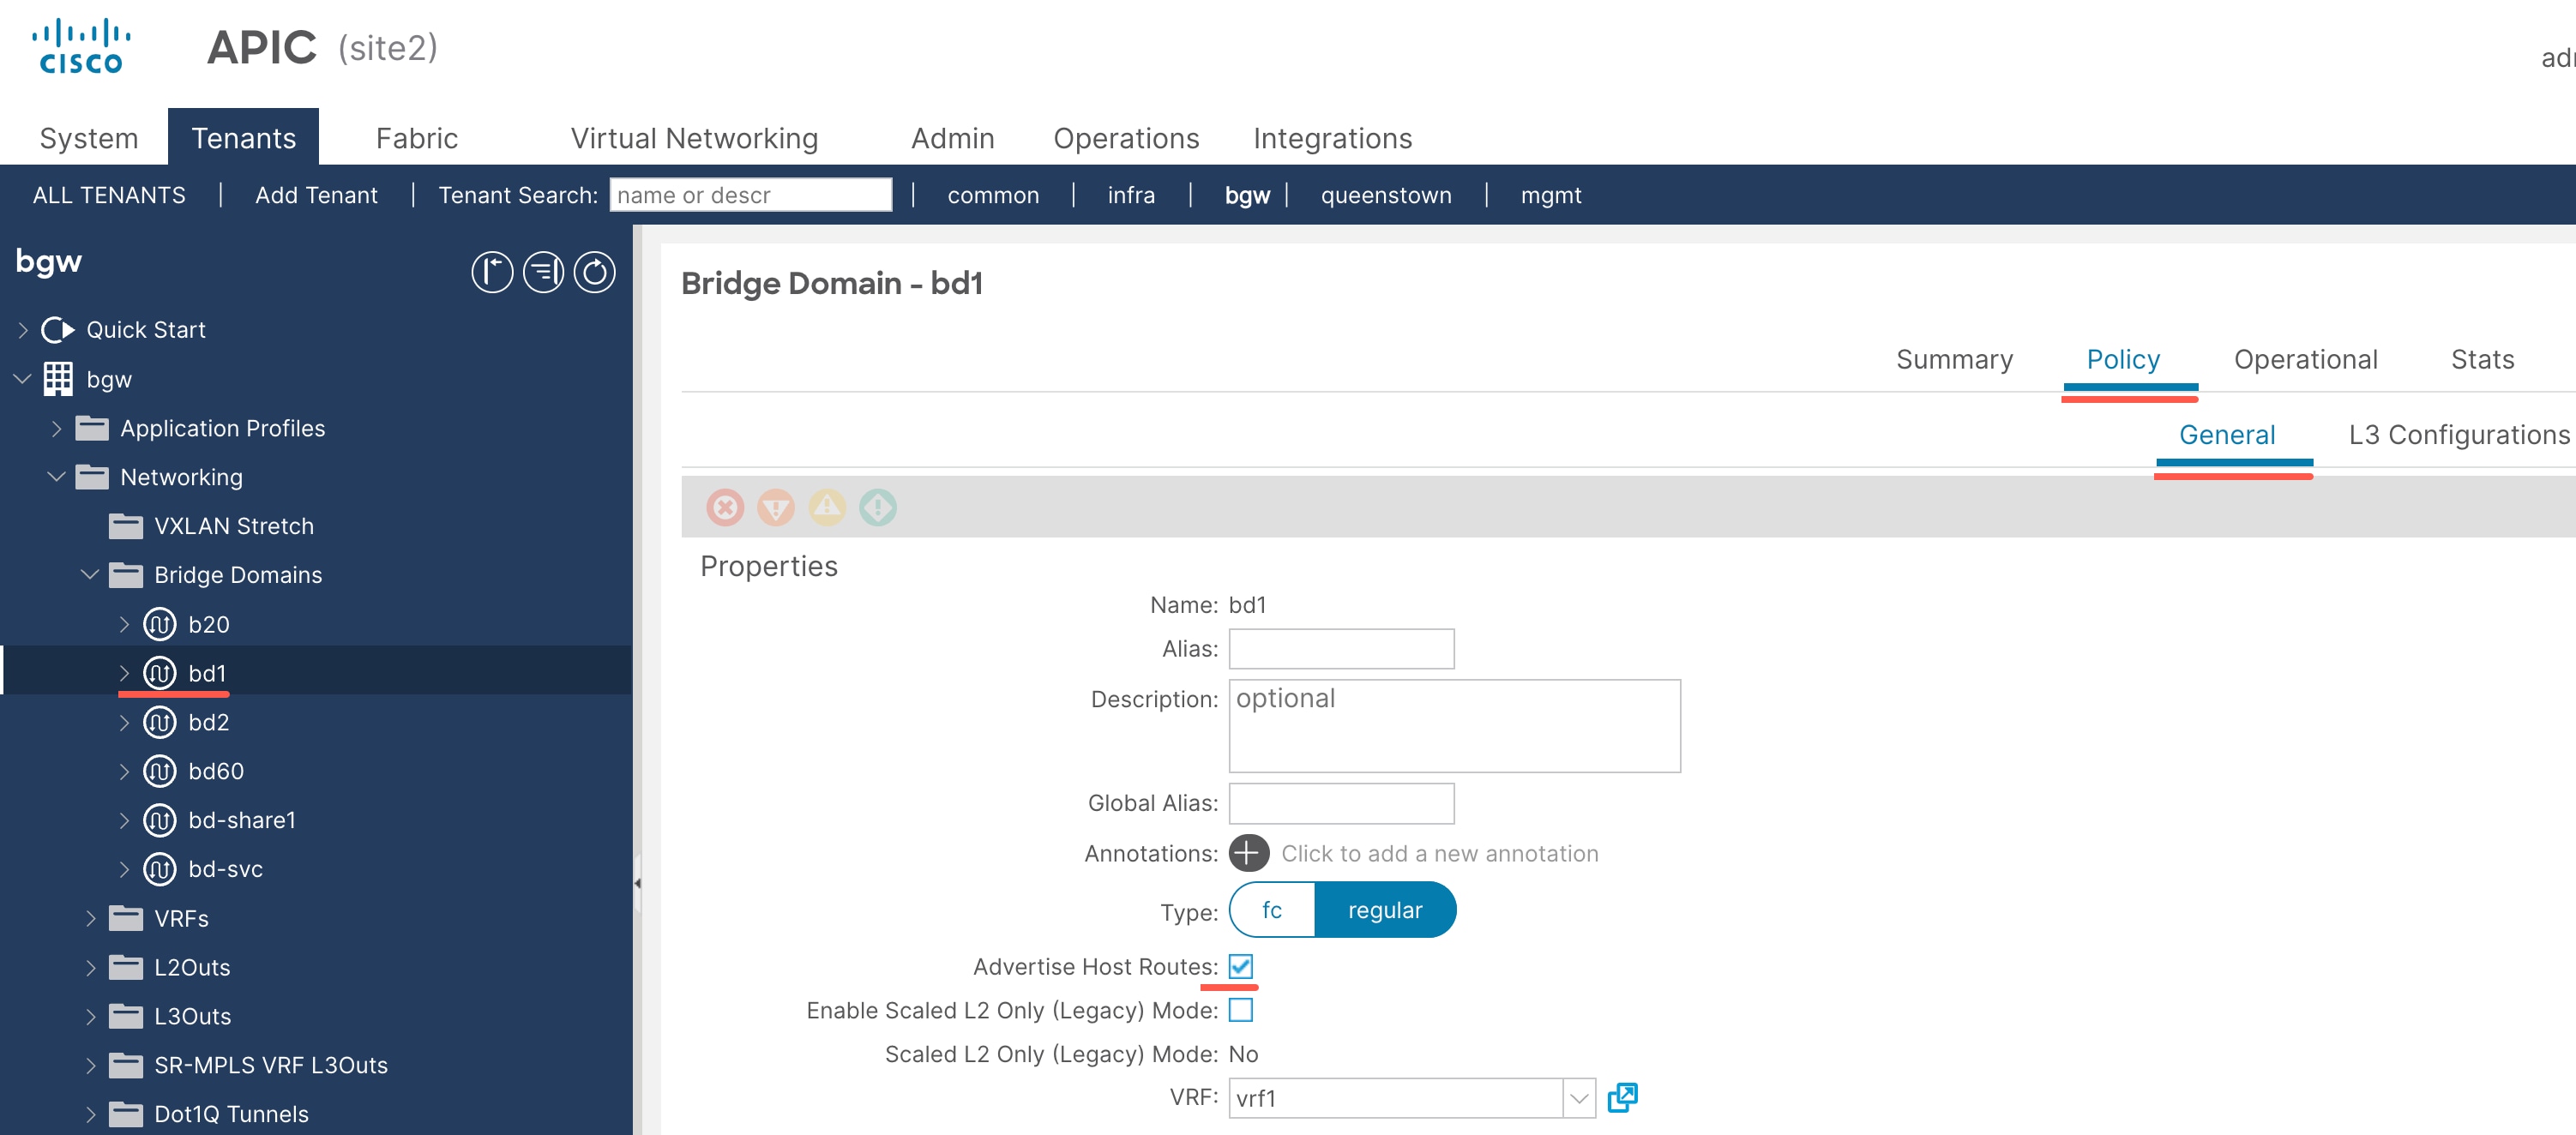
Task: Set bridge domain Type to regular
Action: (x=1385, y=910)
